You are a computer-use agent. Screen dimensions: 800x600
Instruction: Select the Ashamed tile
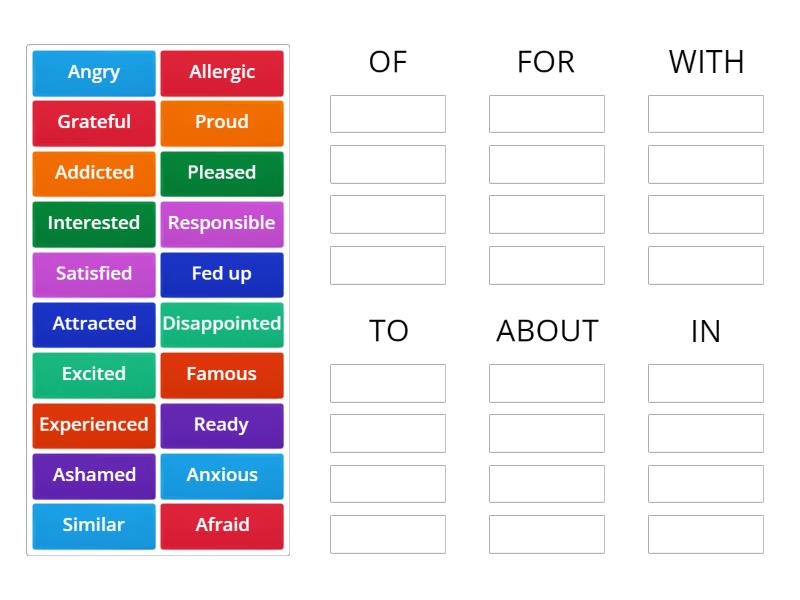[93, 475]
